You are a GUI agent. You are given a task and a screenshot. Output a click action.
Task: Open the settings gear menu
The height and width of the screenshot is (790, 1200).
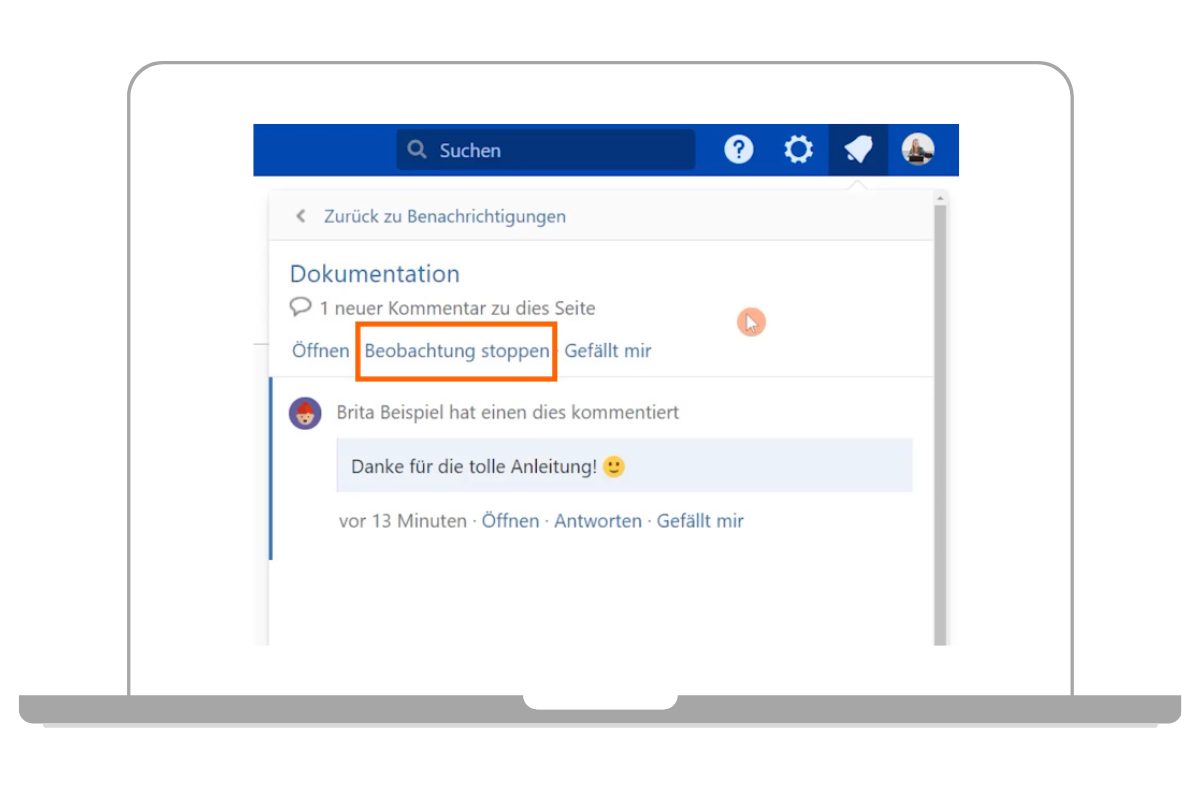coord(798,150)
